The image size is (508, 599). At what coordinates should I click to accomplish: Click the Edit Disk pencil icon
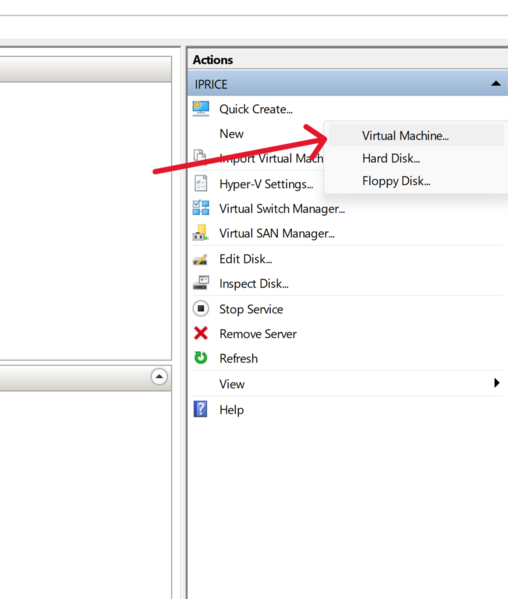(x=200, y=259)
